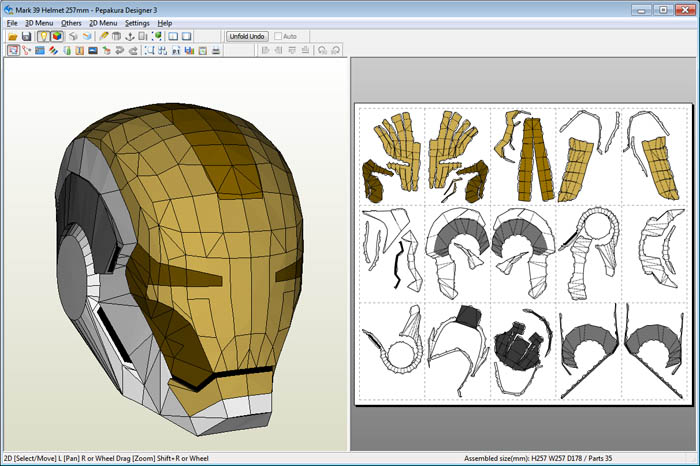
Task: Click the grayed align-top icon
Action: 292,50
